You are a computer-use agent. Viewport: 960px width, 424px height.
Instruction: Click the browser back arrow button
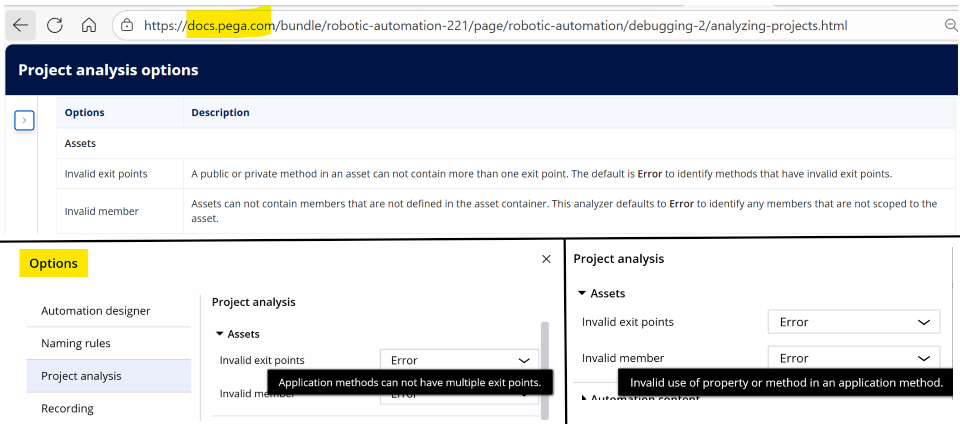click(20, 25)
